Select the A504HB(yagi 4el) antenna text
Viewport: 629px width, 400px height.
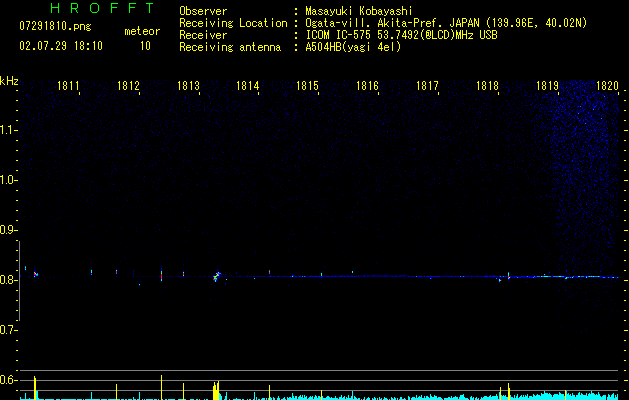(x=353, y=47)
